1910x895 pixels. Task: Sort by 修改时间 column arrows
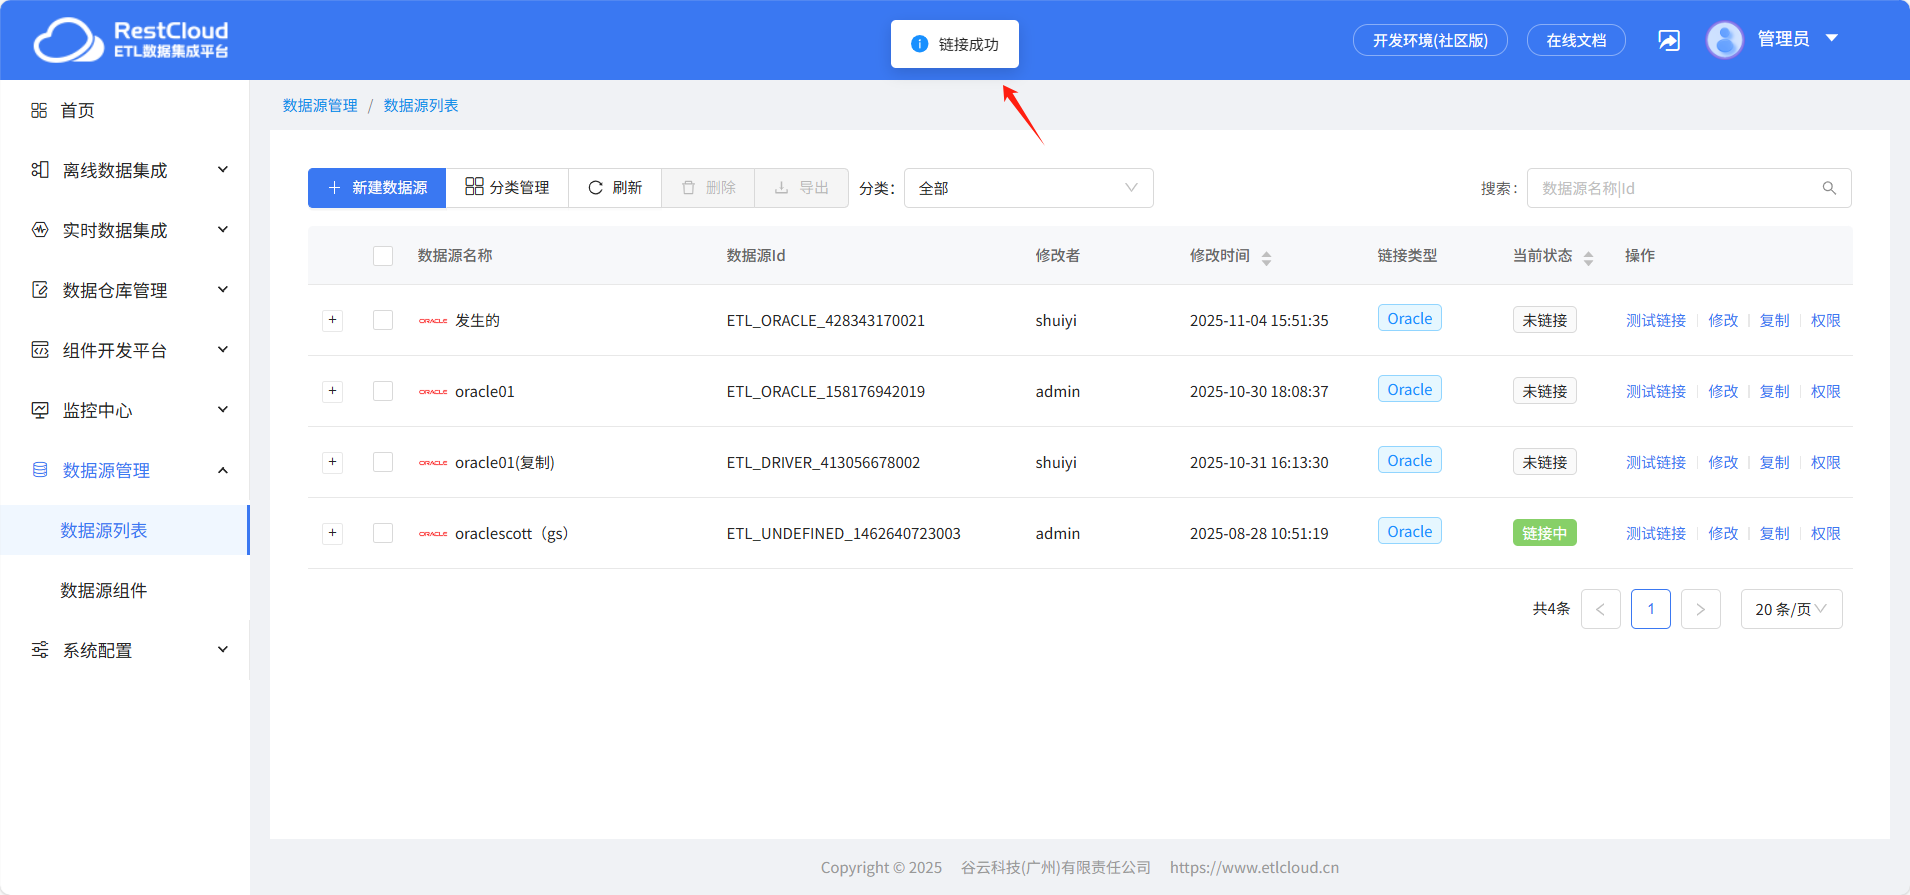pos(1266,258)
